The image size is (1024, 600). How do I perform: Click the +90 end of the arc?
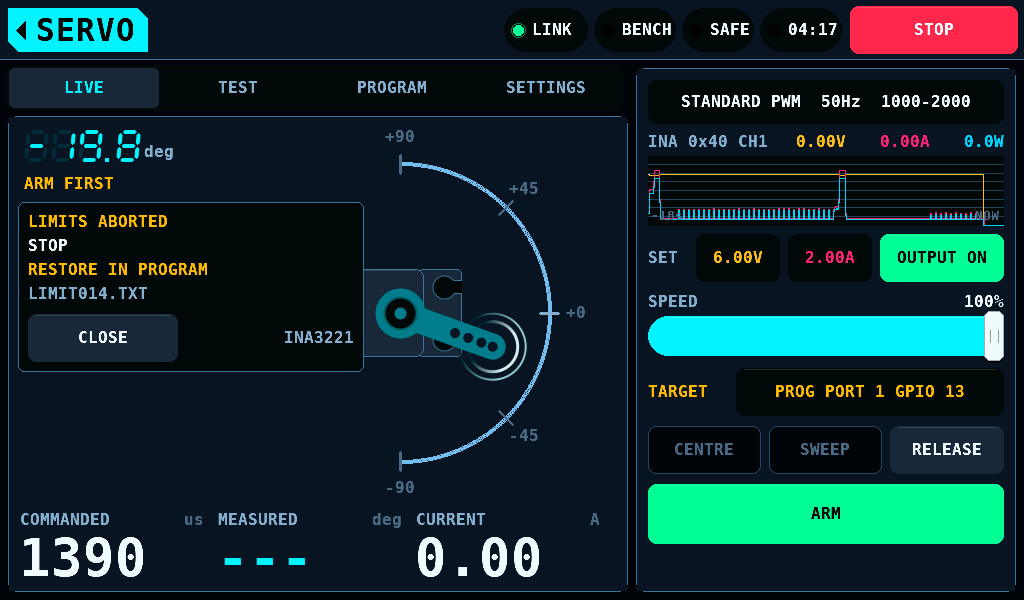tap(401, 165)
